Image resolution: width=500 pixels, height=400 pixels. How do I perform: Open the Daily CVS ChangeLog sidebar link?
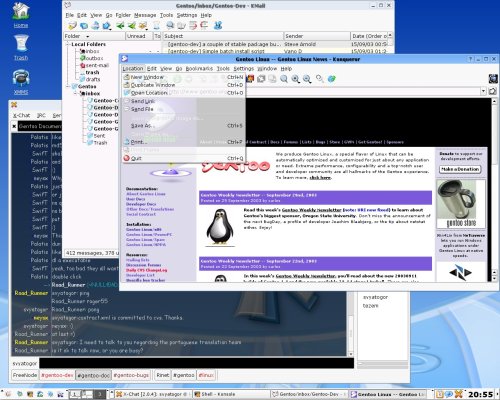[x=146, y=270]
